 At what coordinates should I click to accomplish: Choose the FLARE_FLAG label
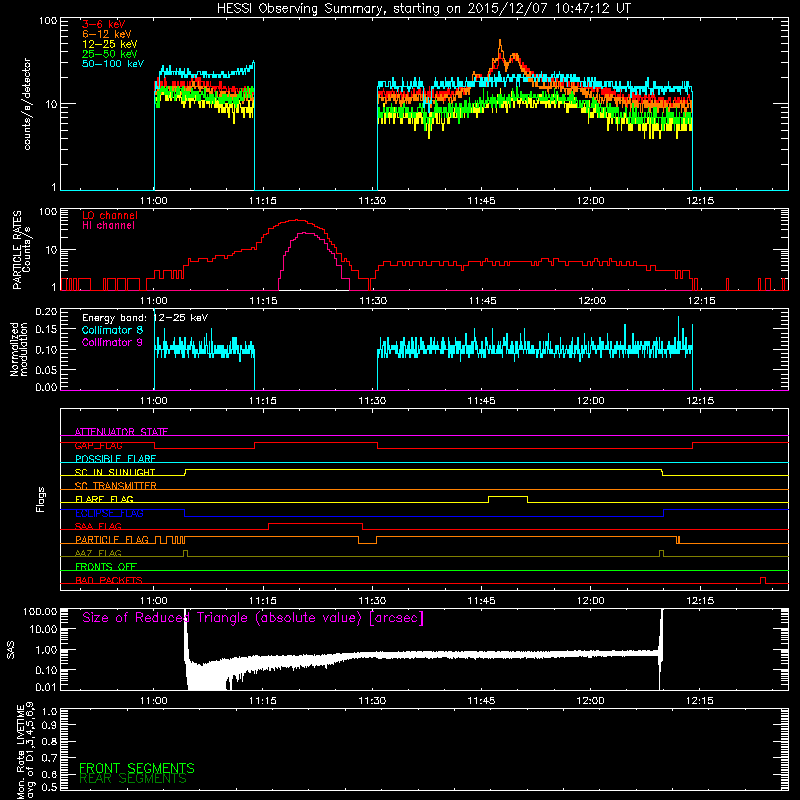(104, 499)
